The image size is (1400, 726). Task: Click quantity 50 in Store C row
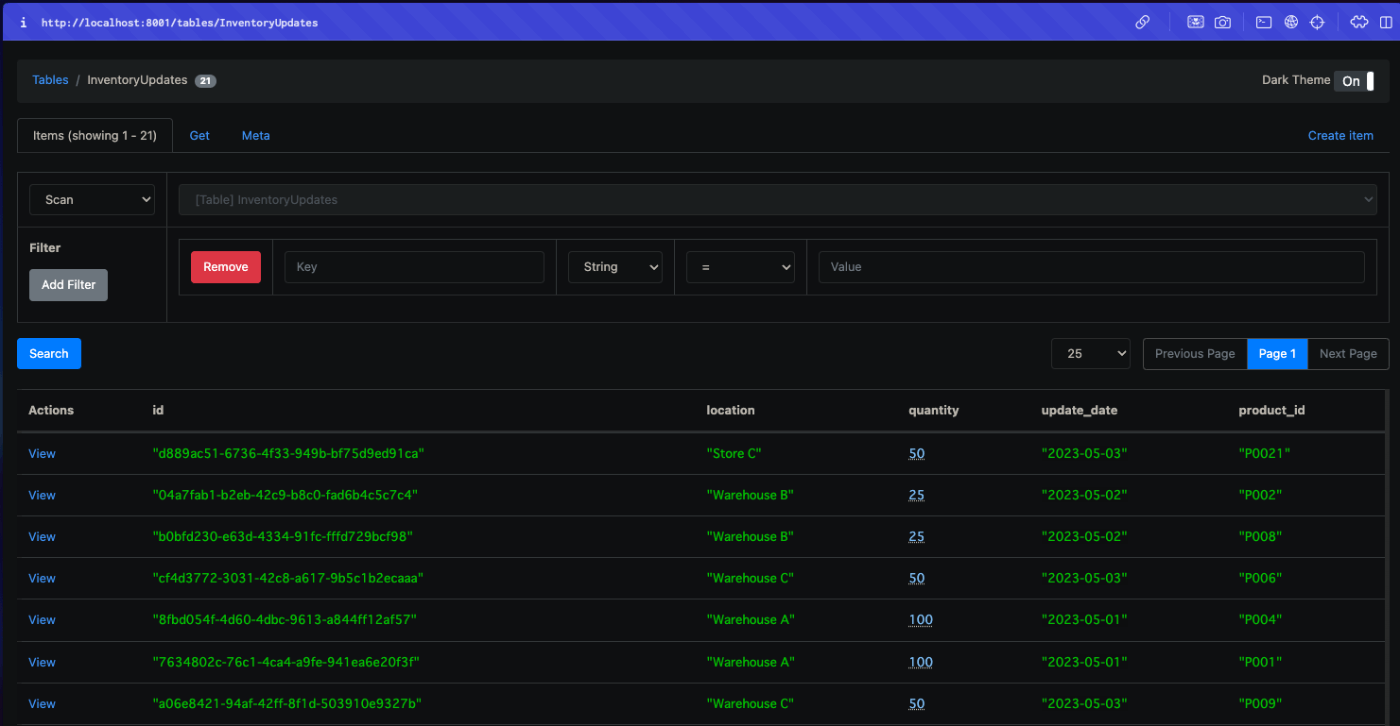(x=916, y=453)
